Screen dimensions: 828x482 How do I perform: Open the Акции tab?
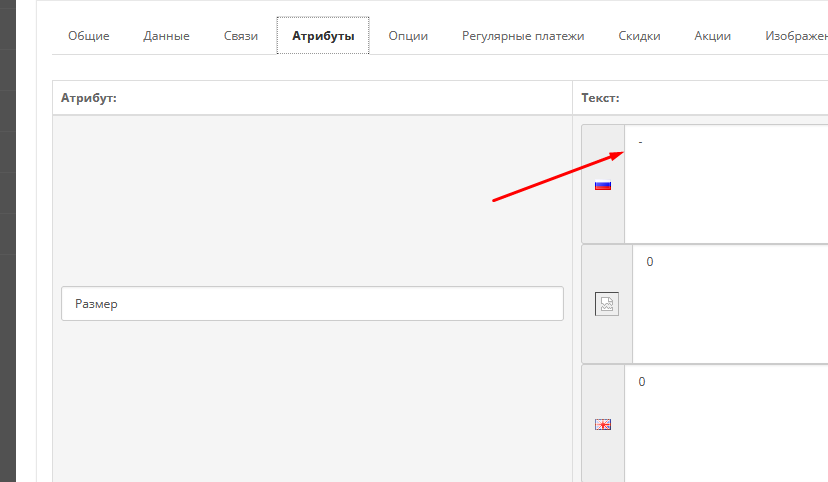click(x=712, y=36)
